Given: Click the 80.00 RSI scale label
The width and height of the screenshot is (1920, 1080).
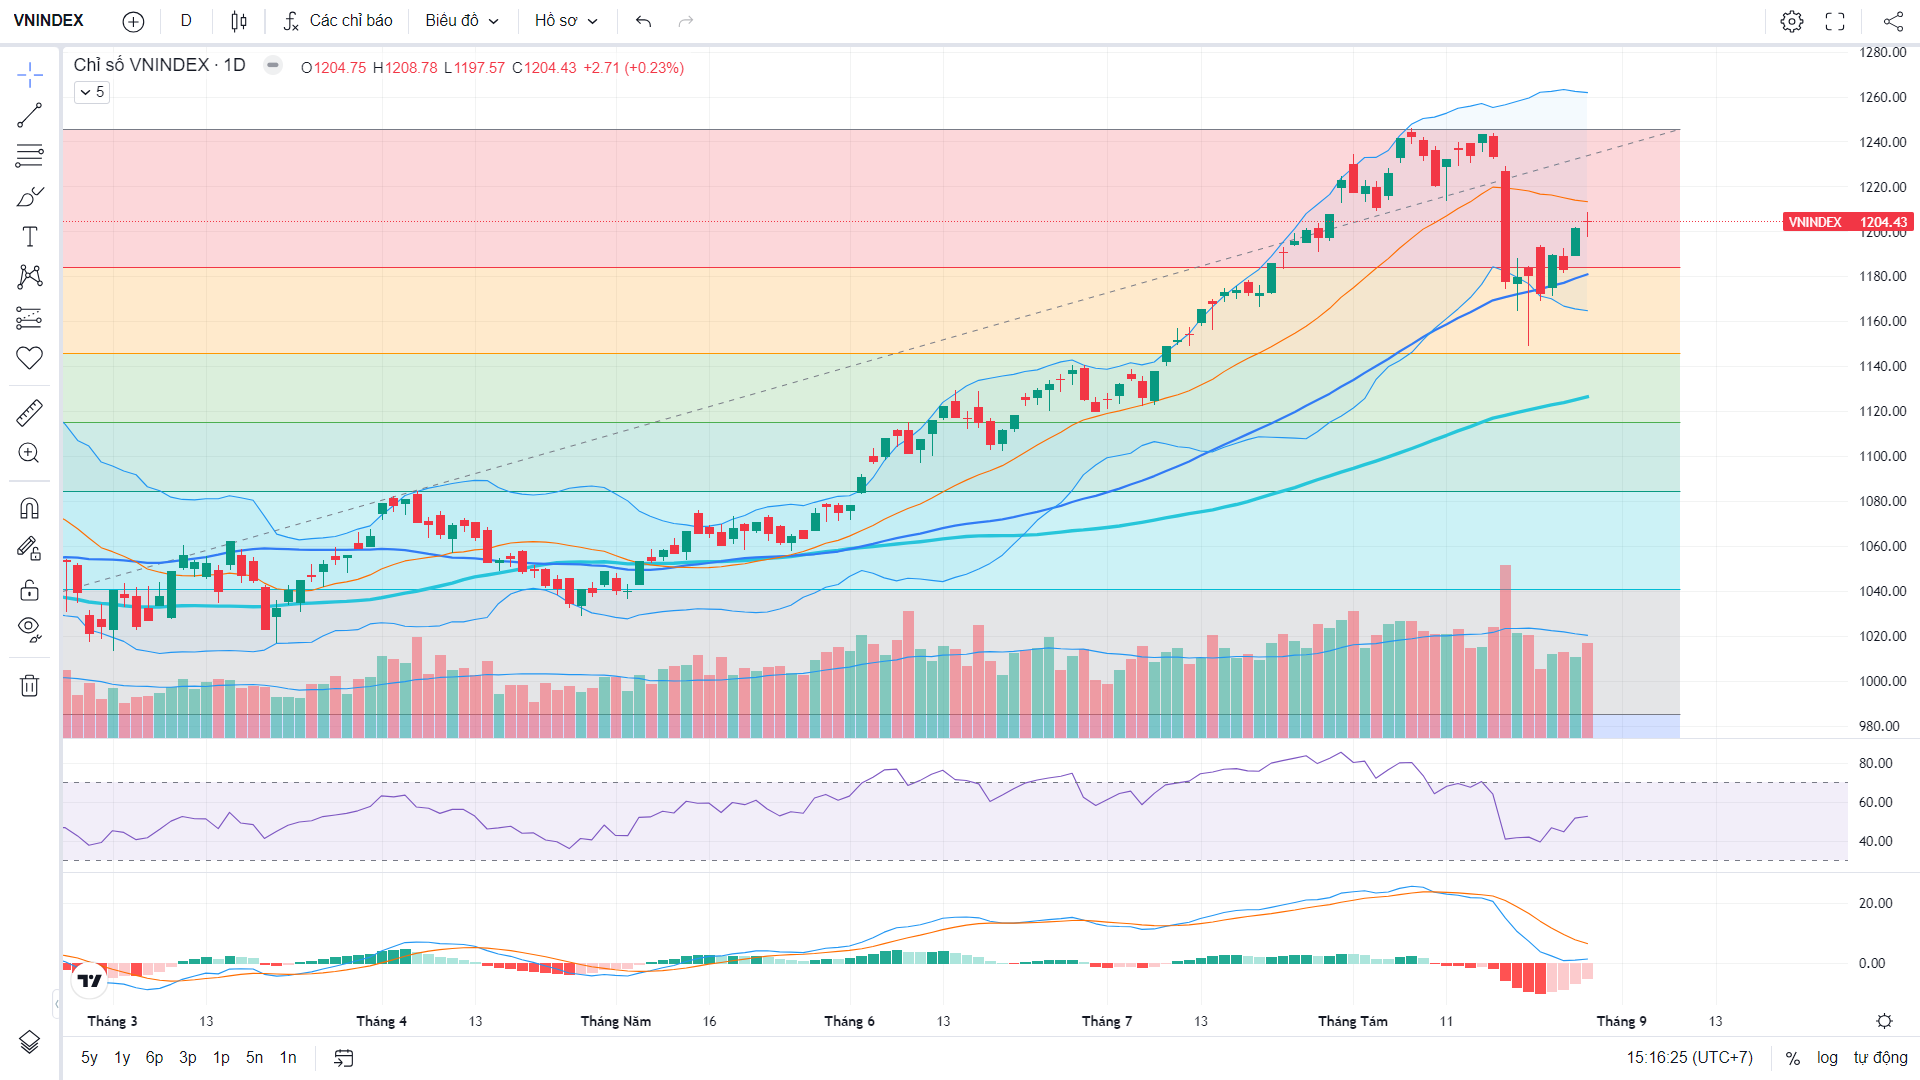Looking at the screenshot, I should (x=1875, y=763).
